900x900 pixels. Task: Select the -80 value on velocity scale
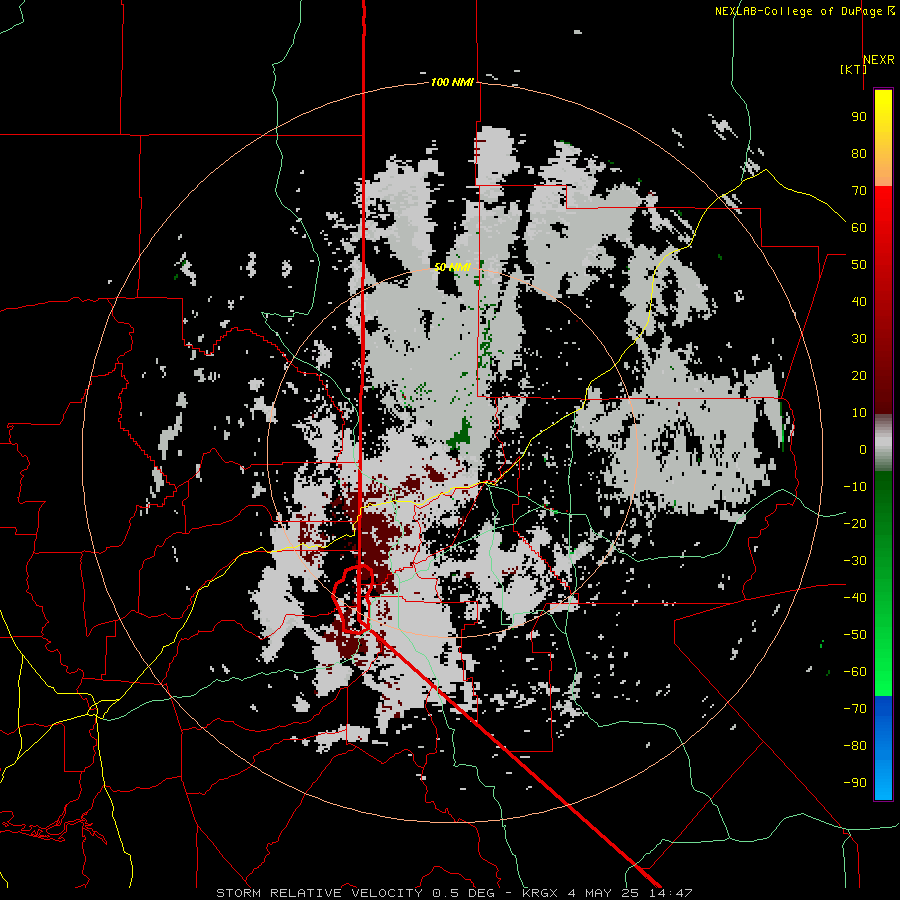click(x=855, y=746)
